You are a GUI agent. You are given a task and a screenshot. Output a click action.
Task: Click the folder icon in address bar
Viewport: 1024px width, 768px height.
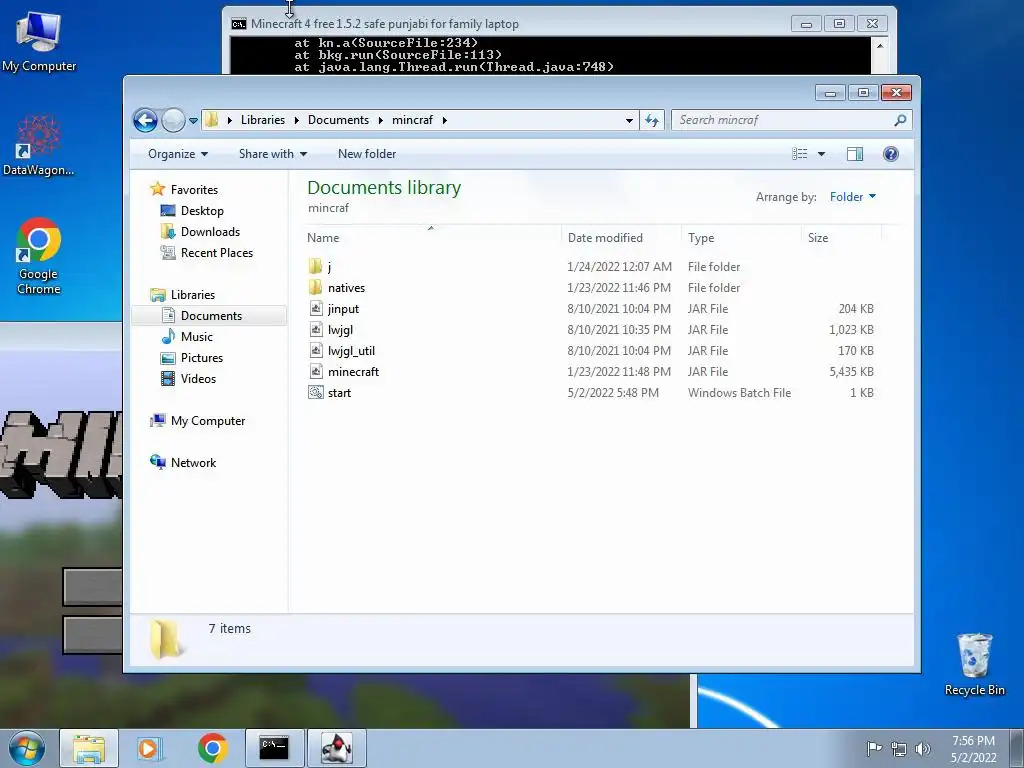point(212,120)
